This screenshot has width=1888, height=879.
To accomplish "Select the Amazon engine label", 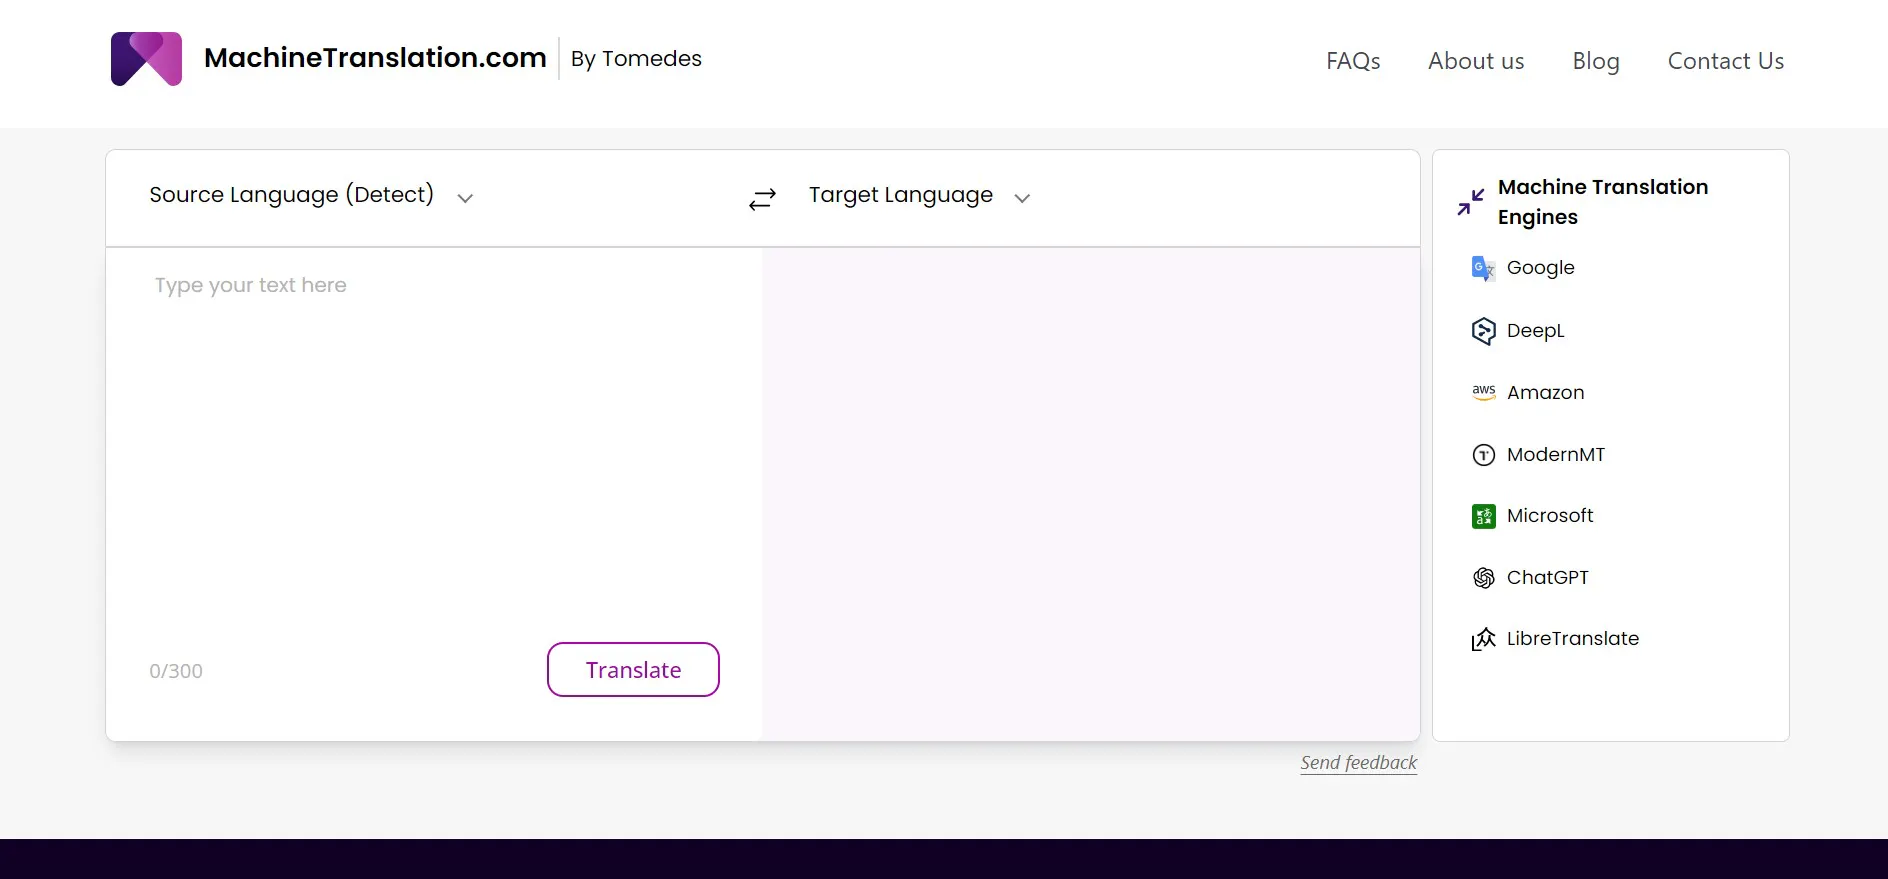I will pos(1545,393).
